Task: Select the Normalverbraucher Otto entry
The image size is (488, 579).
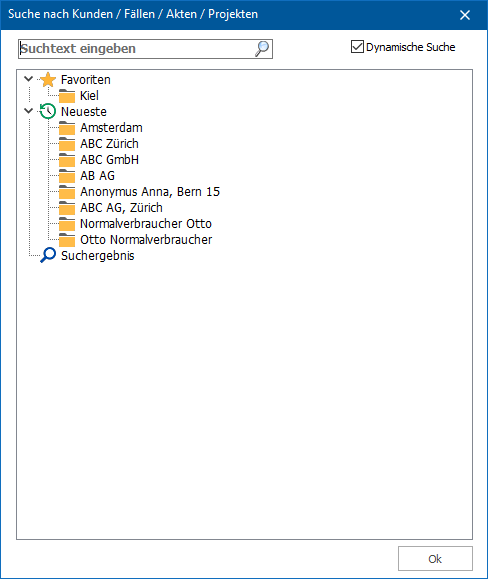Action: (146, 224)
